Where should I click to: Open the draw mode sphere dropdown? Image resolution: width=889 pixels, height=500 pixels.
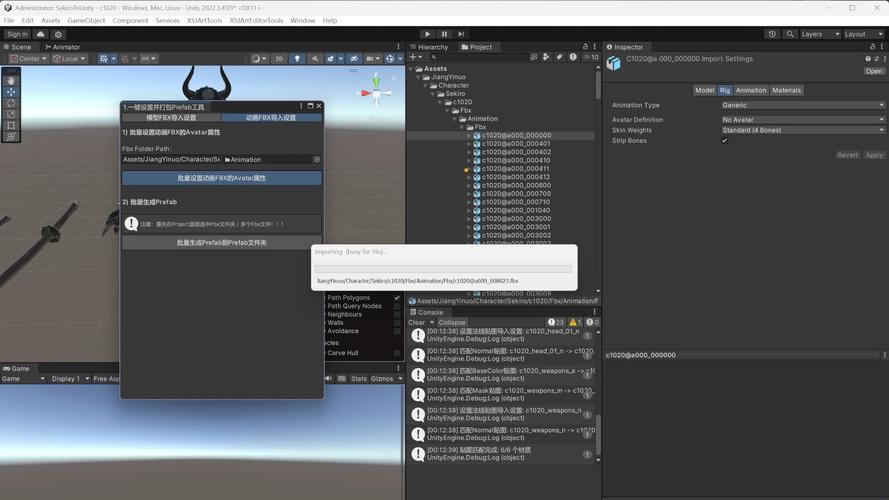pos(259,58)
